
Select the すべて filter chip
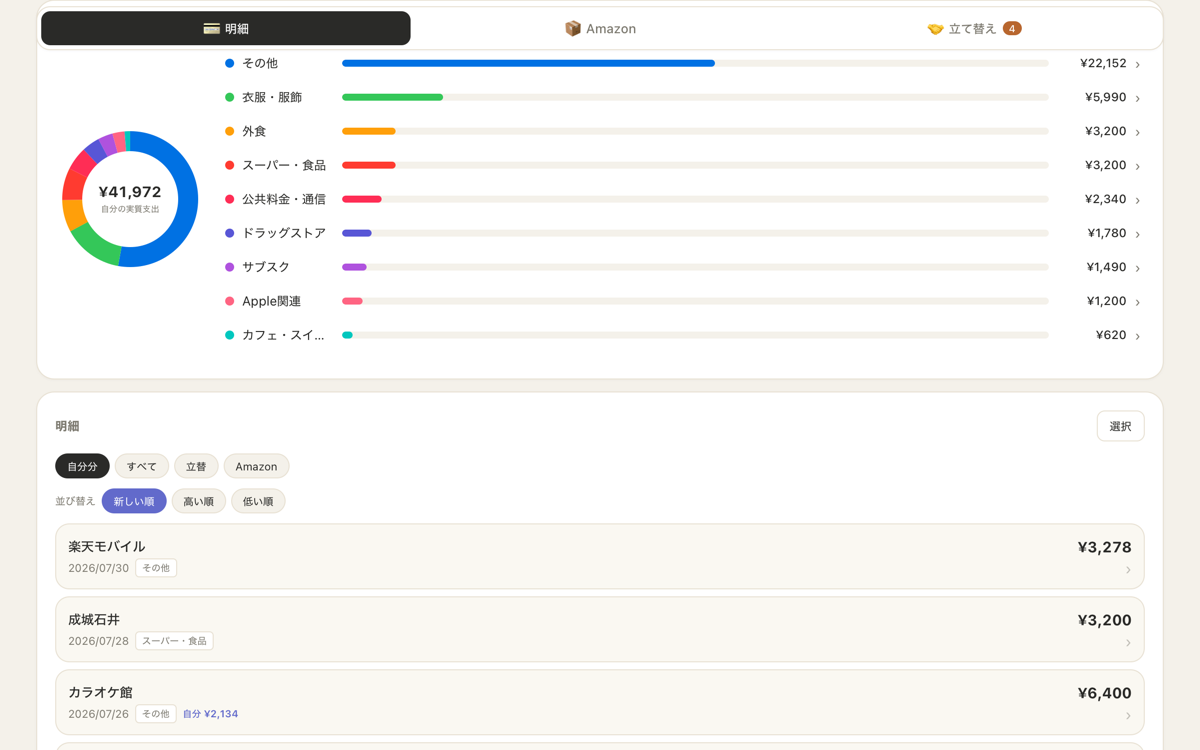(142, 466)
